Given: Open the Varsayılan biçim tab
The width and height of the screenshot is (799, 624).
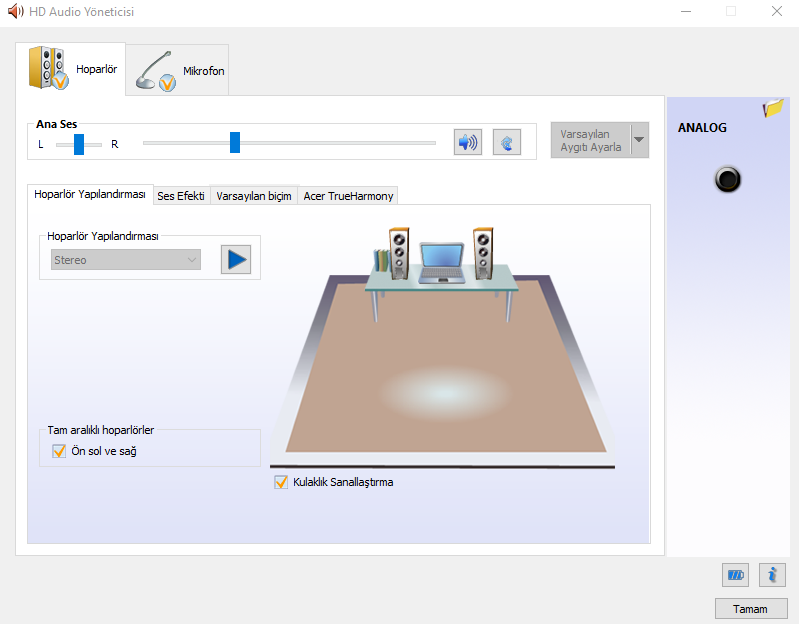Looking at the screenshot, I should click(254, 196).
